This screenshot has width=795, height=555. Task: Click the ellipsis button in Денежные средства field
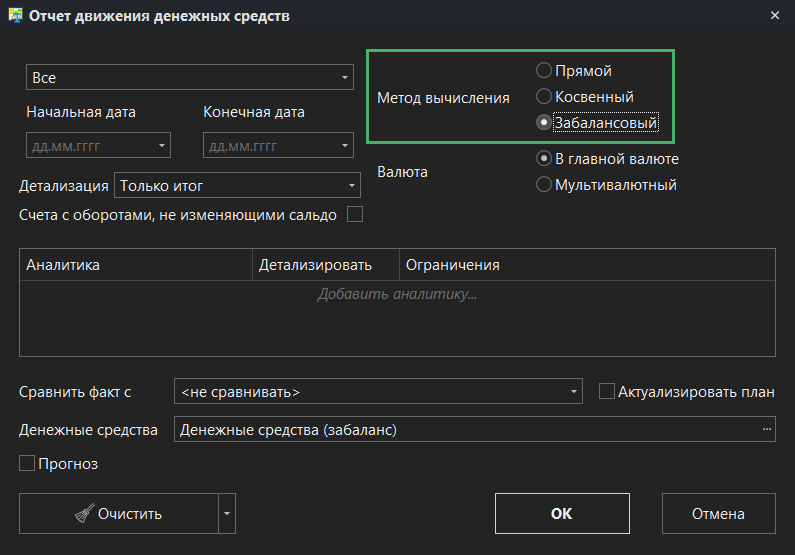click(767, 429)
